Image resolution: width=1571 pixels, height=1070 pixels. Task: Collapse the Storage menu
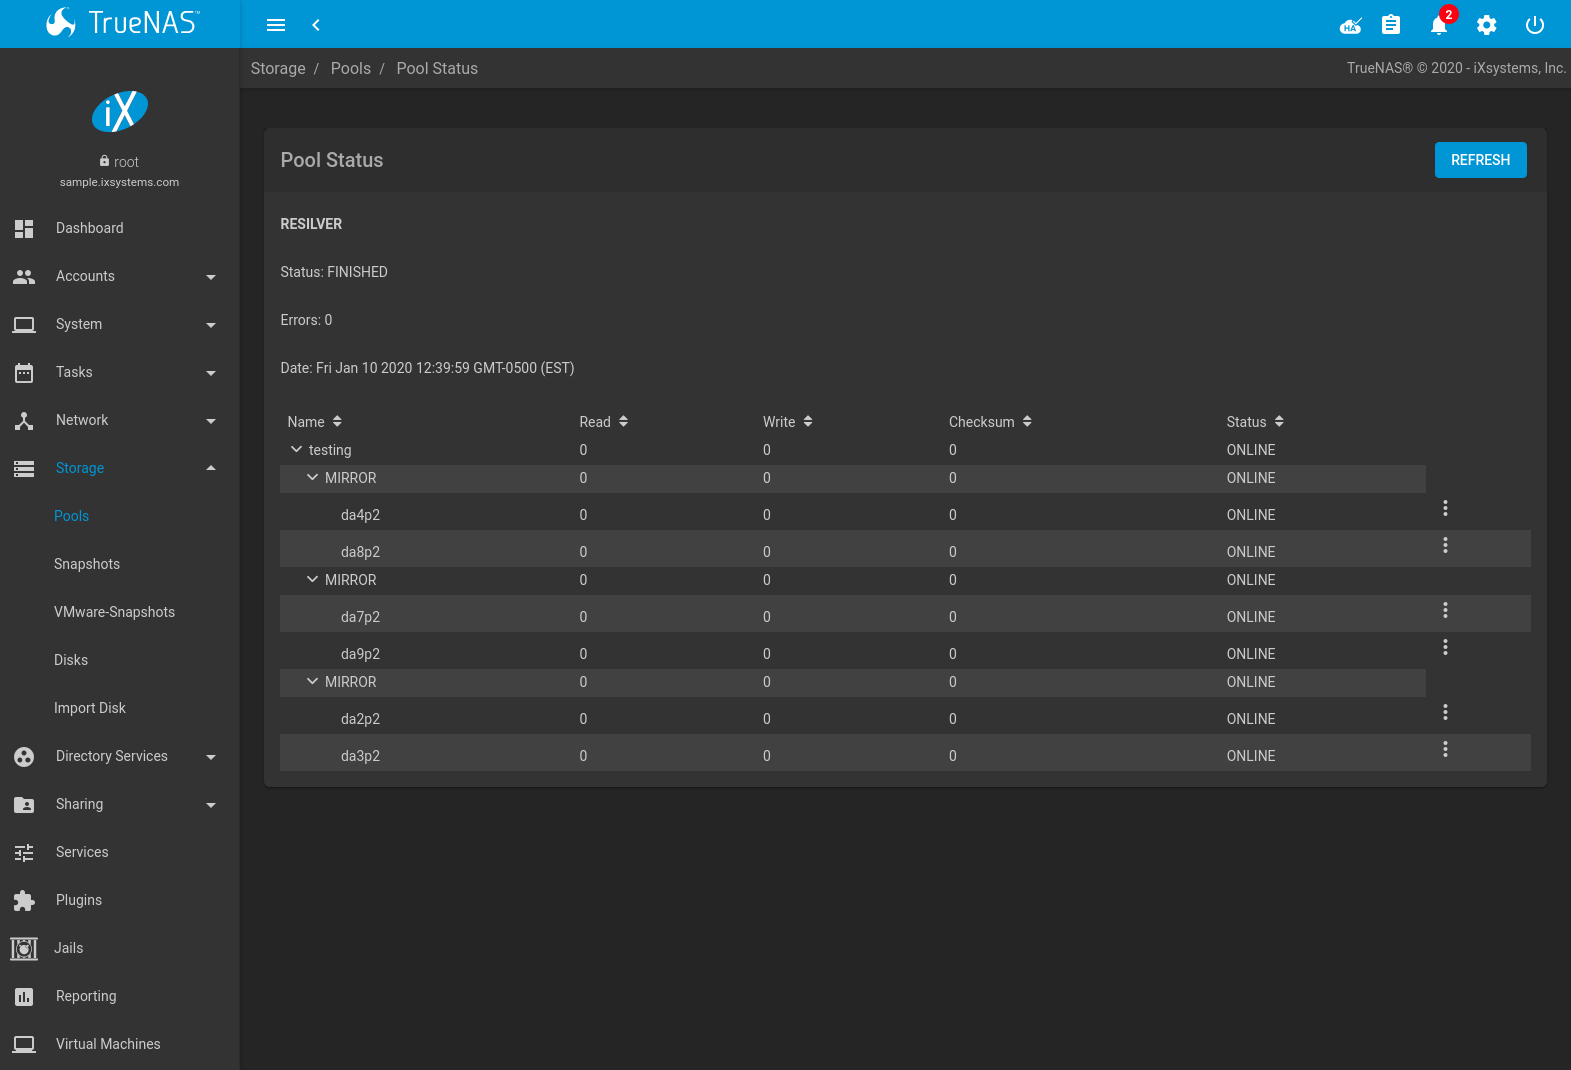(x=120, y=468)
